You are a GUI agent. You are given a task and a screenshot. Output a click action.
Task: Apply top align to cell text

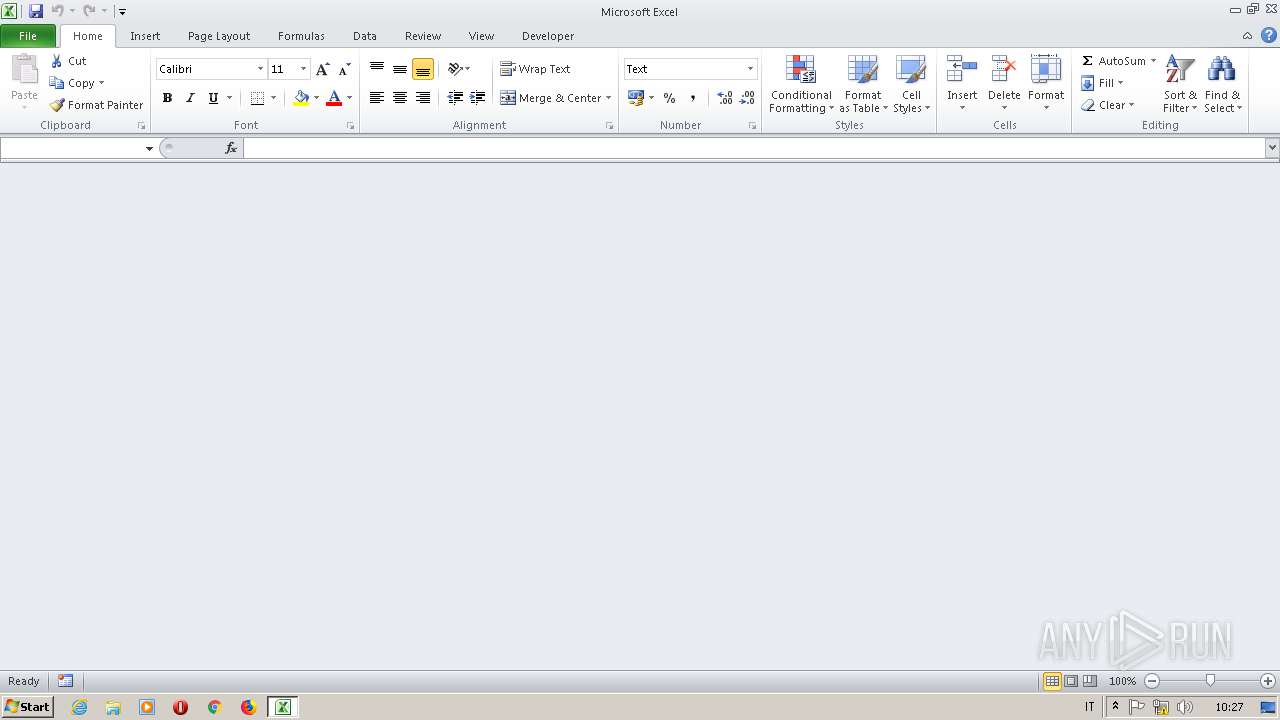[377, 69]
